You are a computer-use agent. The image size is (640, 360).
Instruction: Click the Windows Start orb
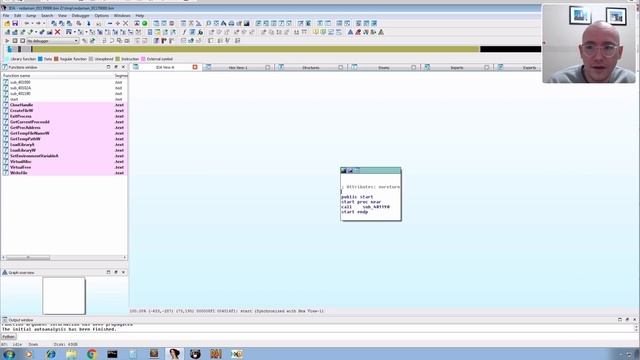pyautogui.click(x=9, y=354)
